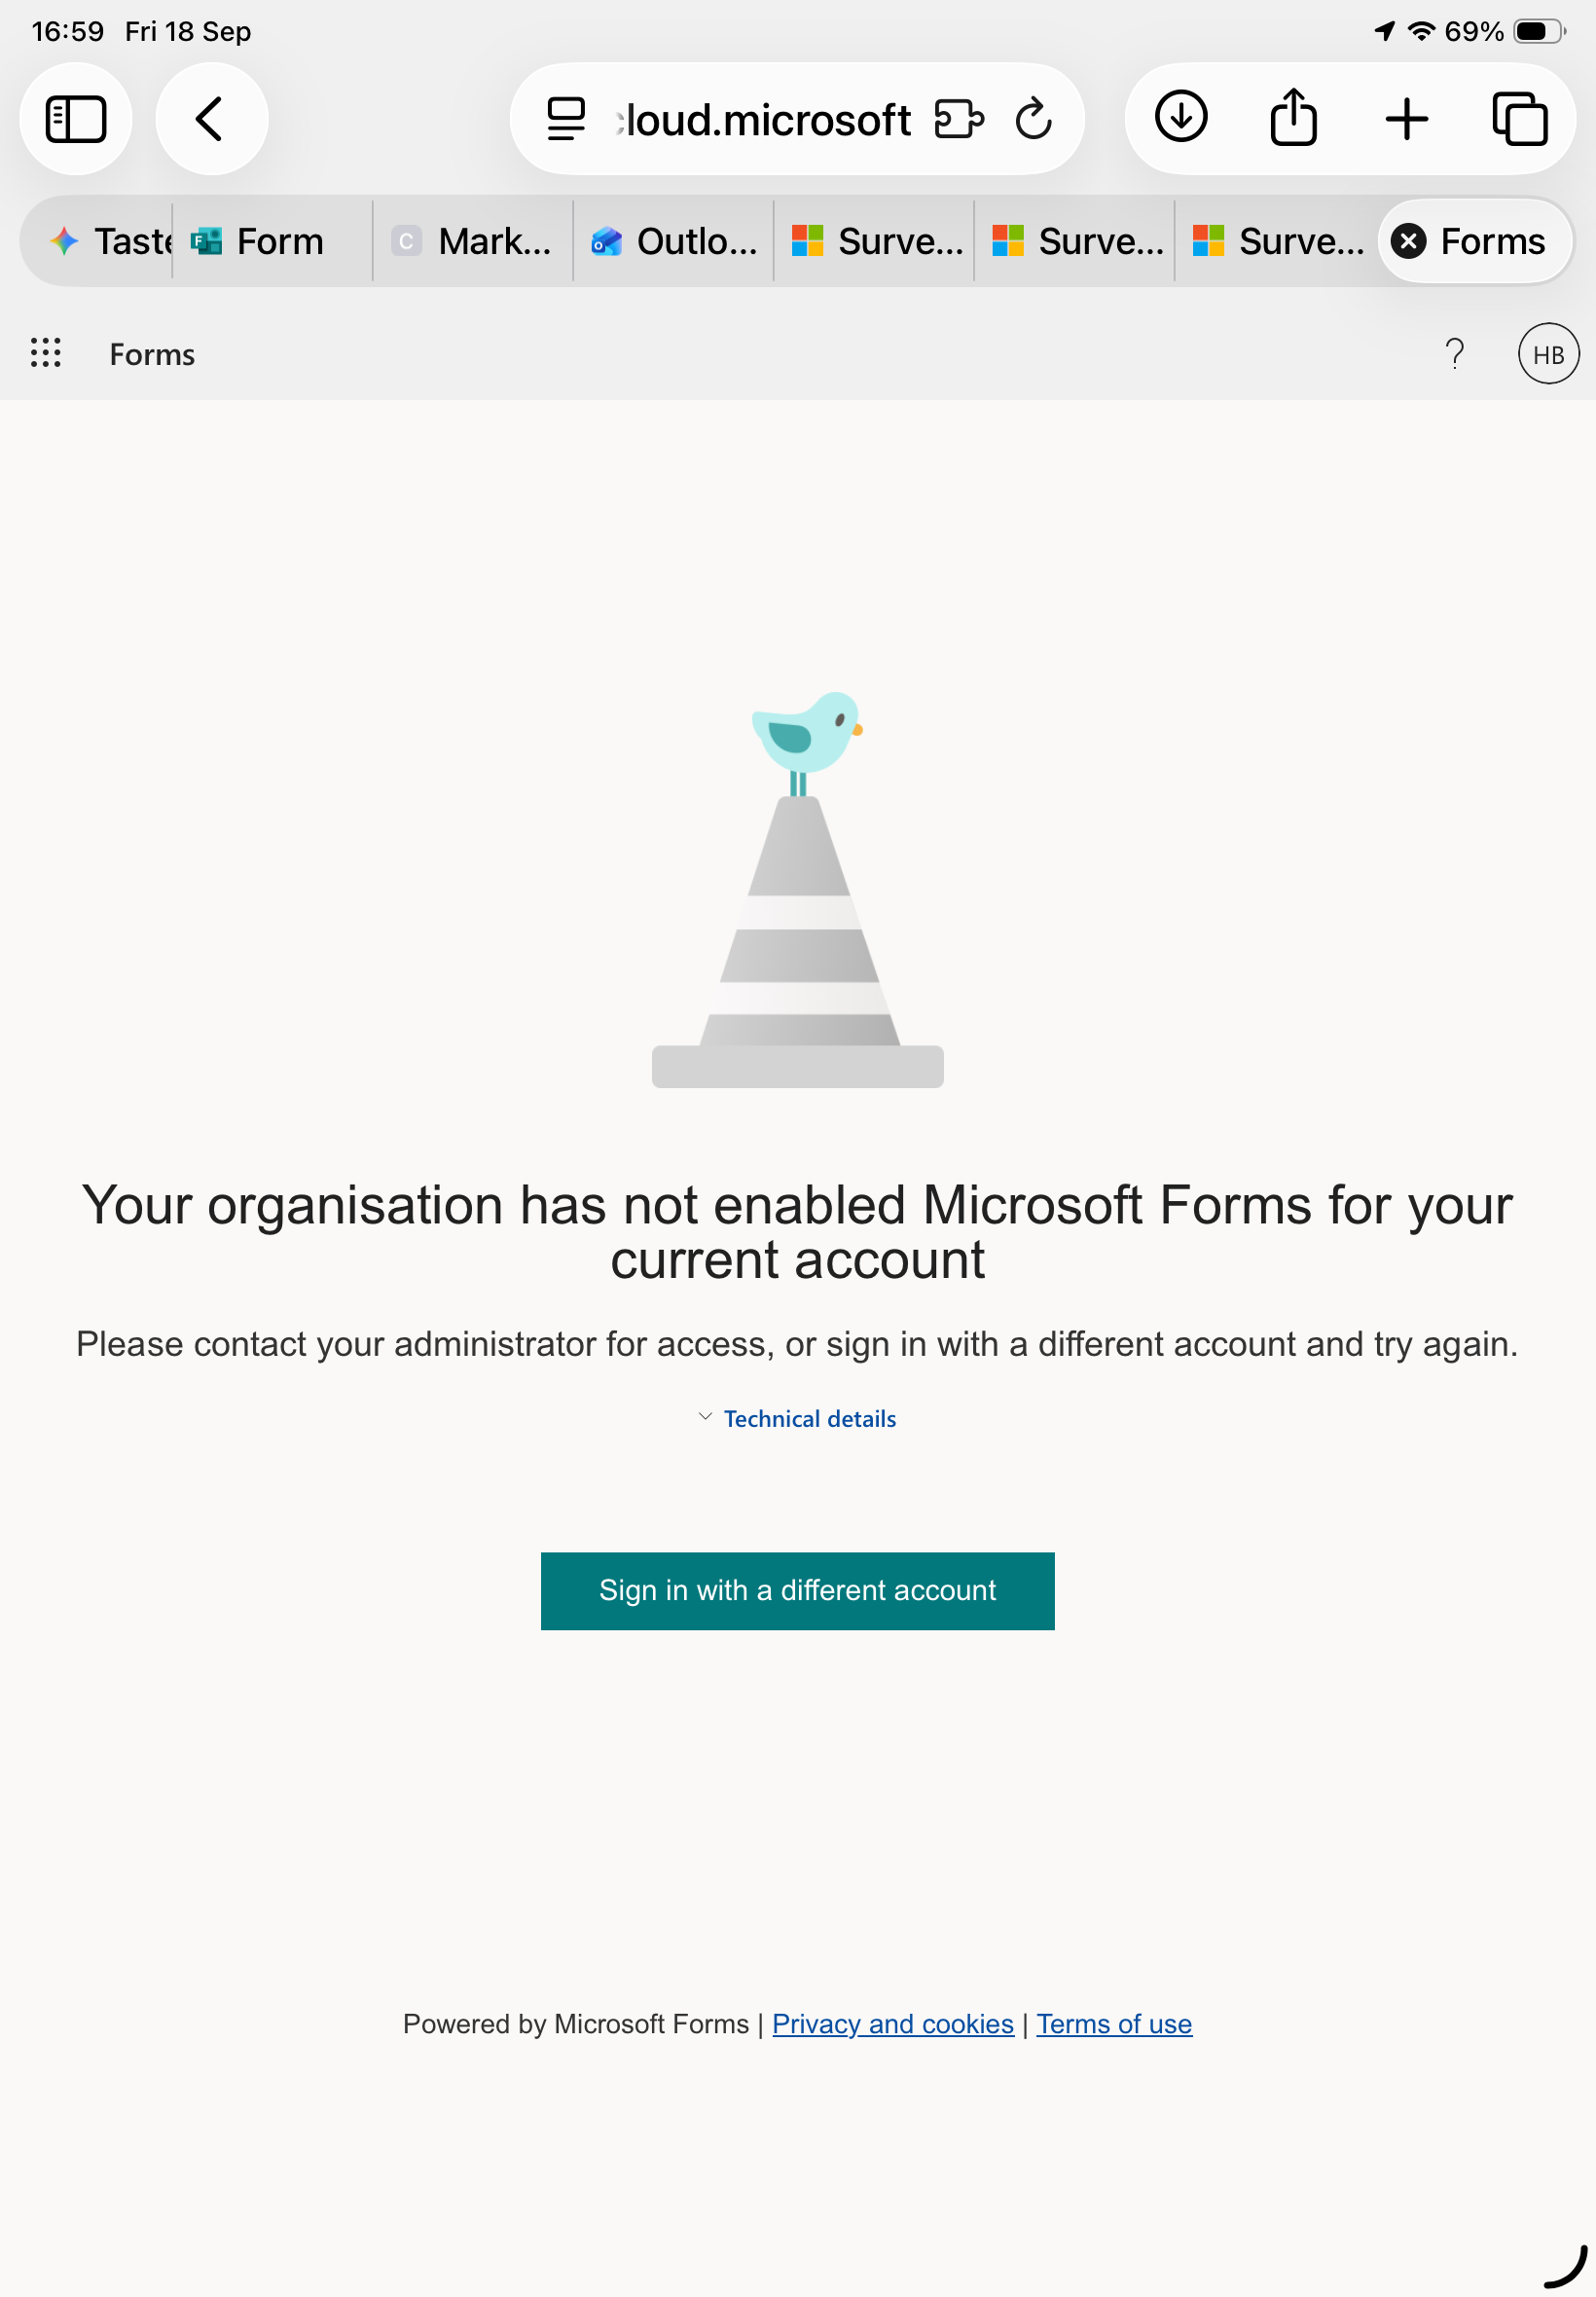Reload the page with the refresh icon
Viewport: 1596px width, 2297px height.
click(1033, 119)
